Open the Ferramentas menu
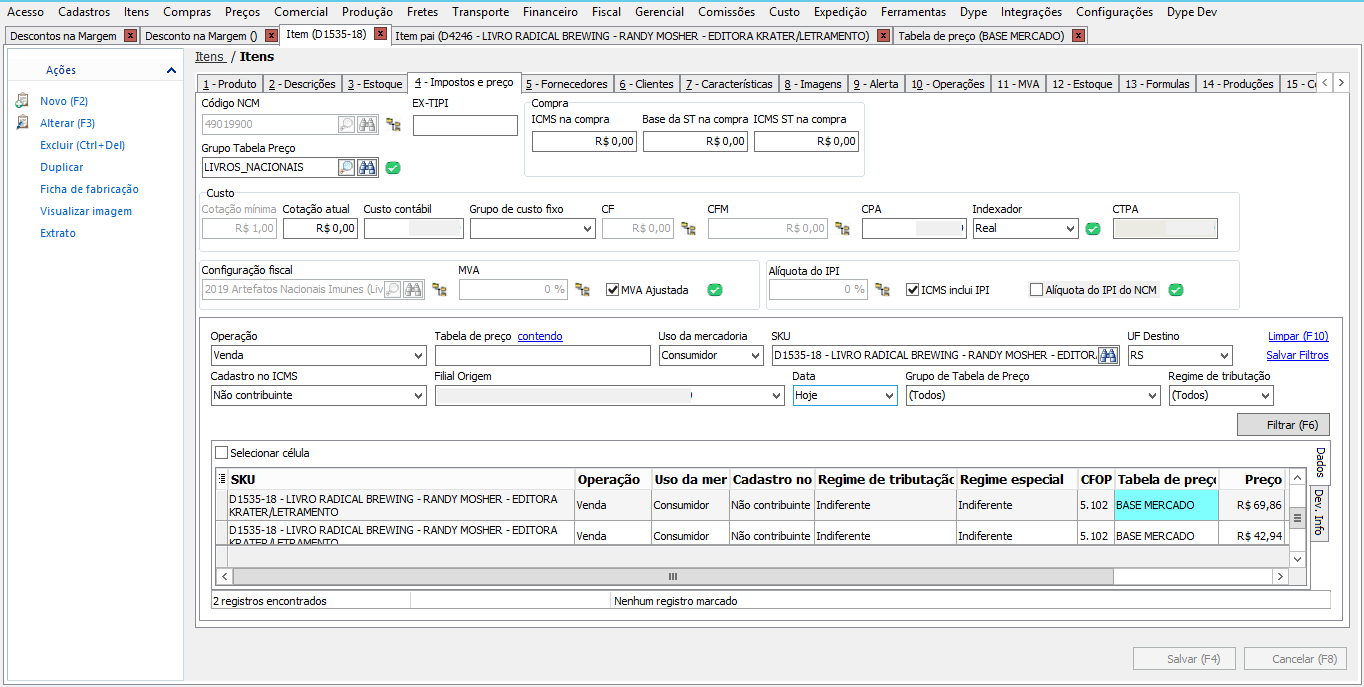The width and height of the screenshot is (1364, 687). coord(913,12)
